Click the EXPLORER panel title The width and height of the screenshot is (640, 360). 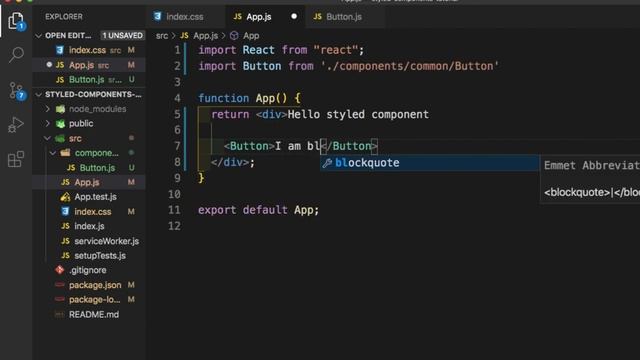tap(64, 17)
